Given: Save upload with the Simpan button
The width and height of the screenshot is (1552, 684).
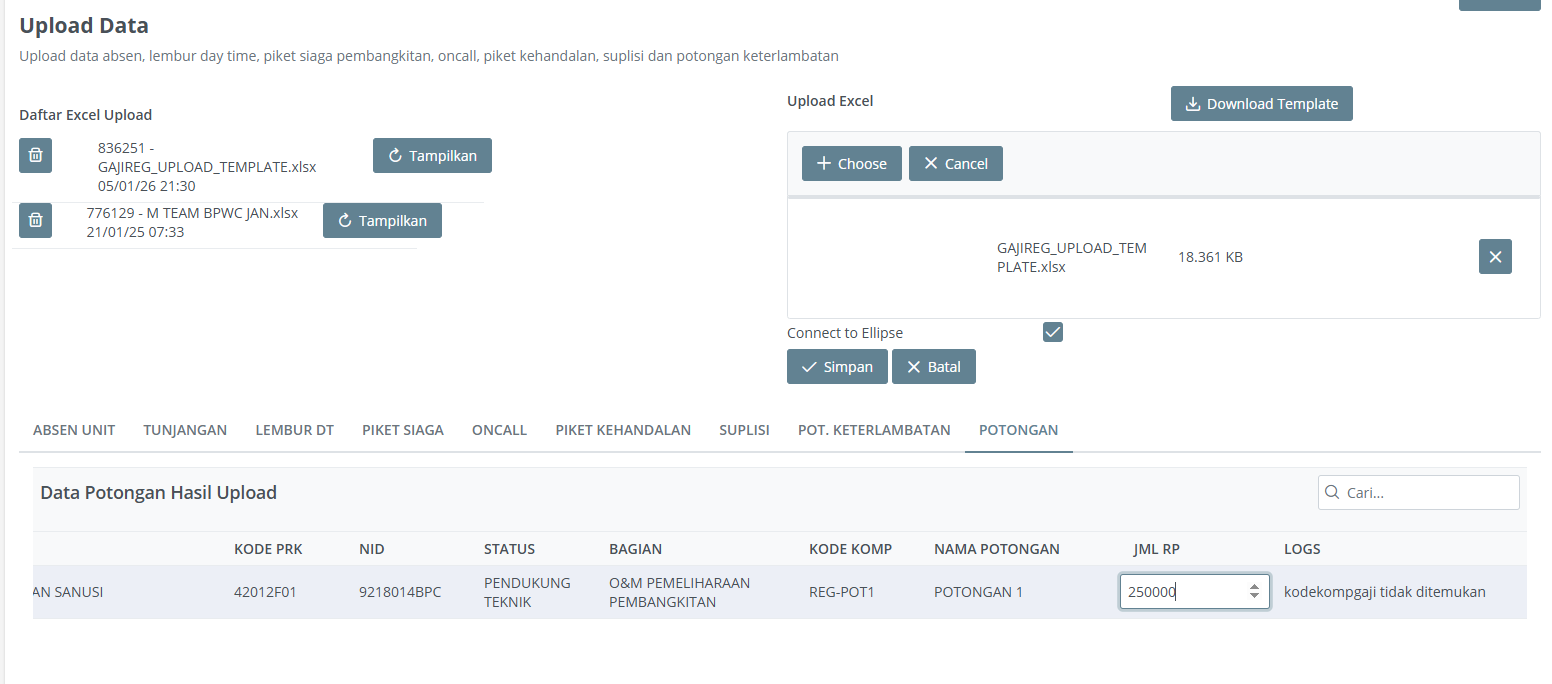Looking at the screenshot, I should pyautogui.click(x=837, y=367).
